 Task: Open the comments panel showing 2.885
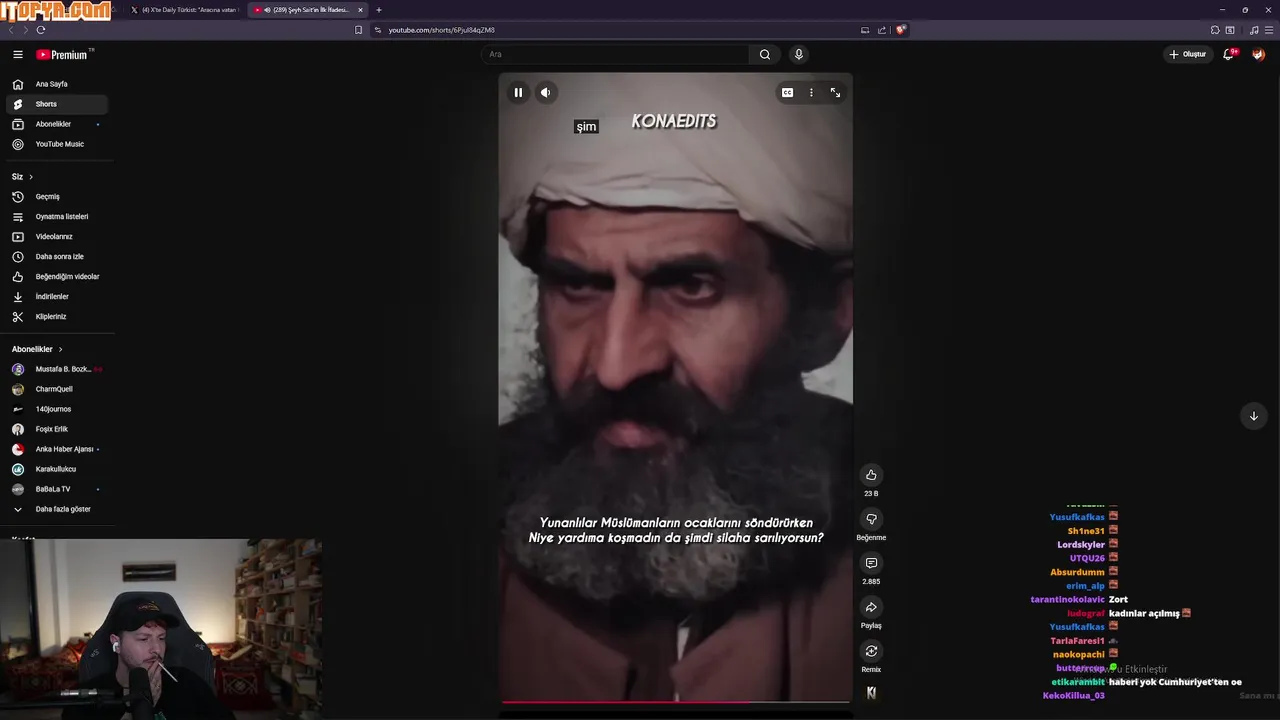point(871,563)
